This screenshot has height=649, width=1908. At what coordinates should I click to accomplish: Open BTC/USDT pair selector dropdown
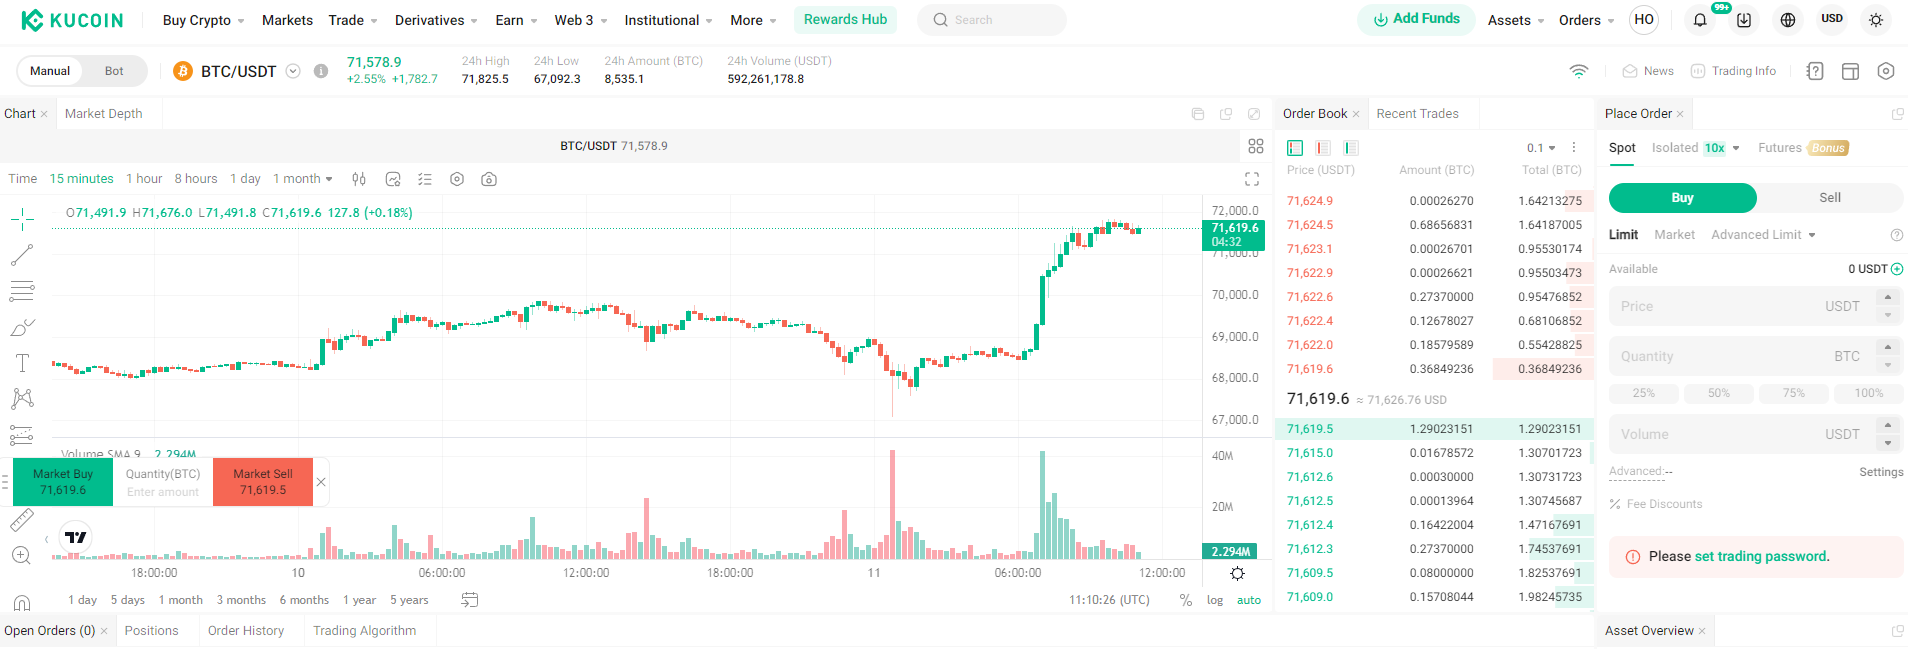click(293, 71)
